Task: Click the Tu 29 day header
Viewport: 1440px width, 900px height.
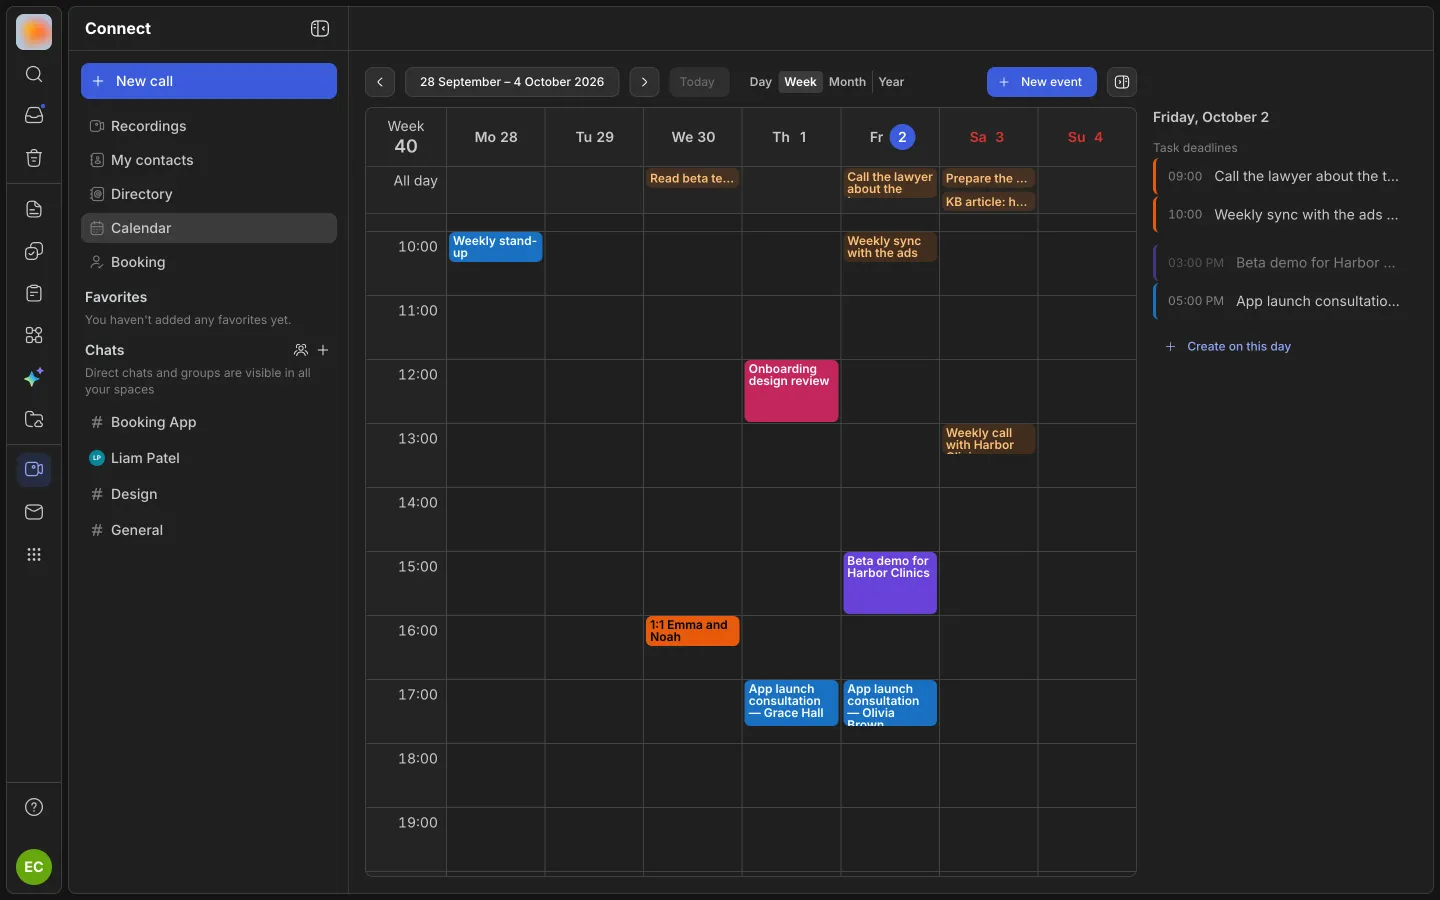Action: 595,137
